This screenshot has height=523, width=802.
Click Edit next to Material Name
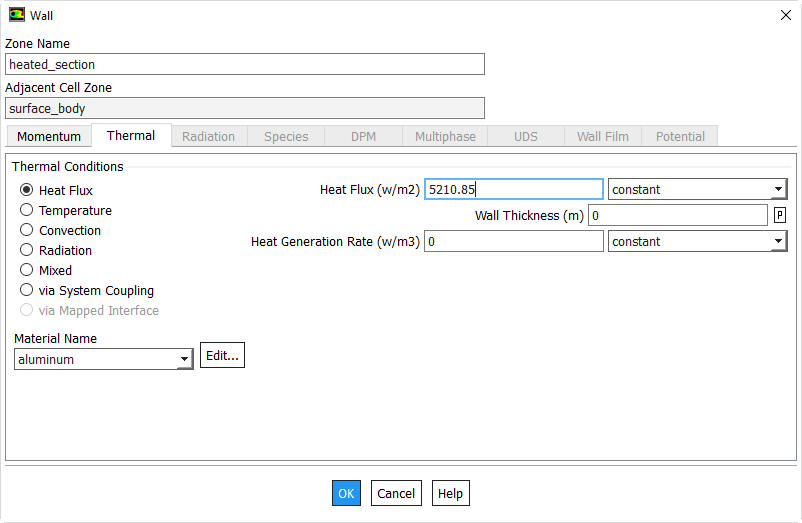coord(222,355)
